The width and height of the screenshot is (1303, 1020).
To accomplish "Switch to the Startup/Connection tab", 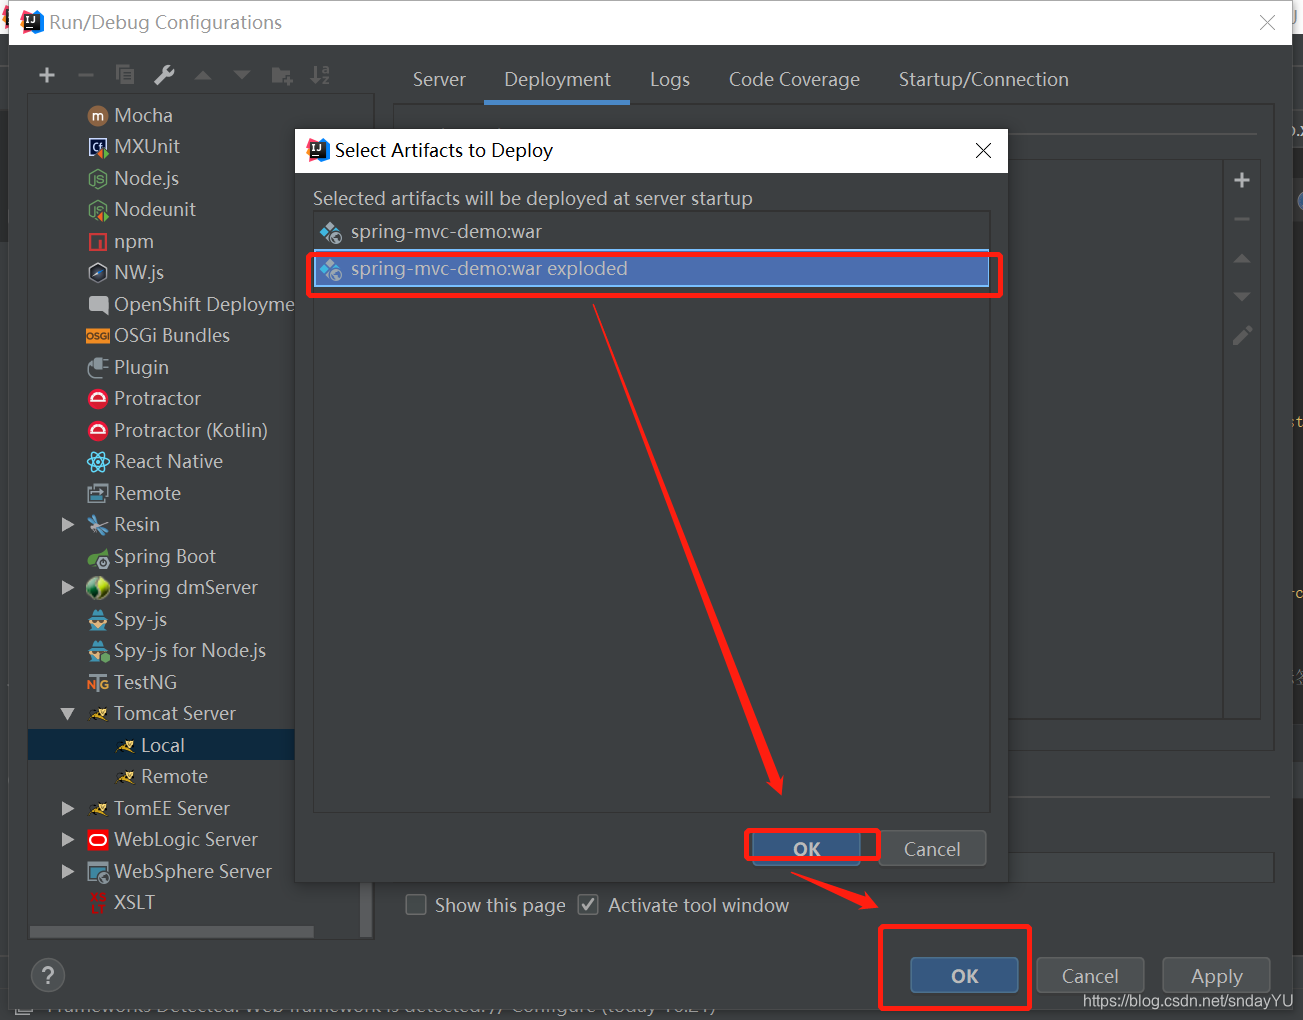I will click(983, 79).
